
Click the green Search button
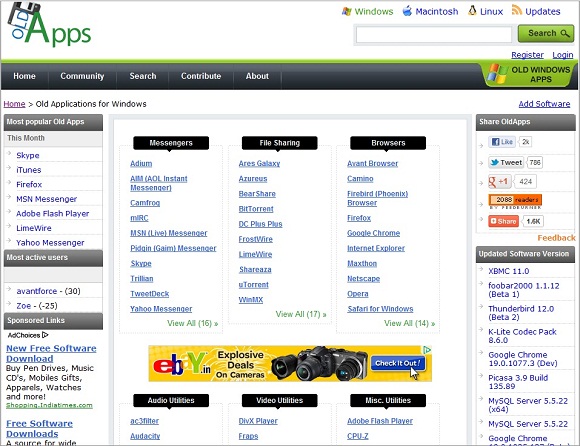click(546, 33)
